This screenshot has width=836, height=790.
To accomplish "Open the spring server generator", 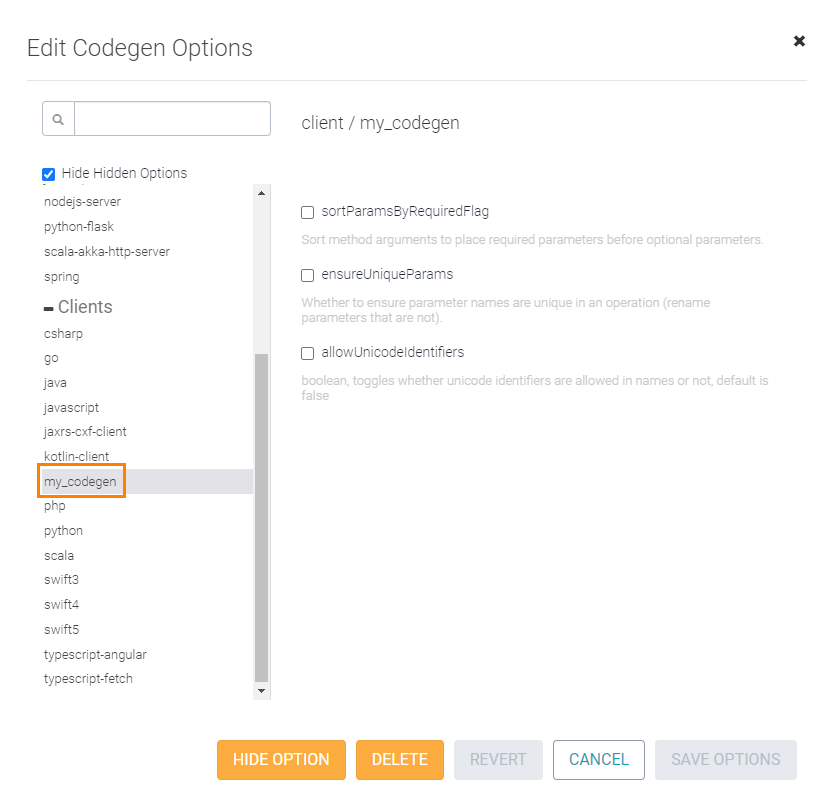I will click(62, 276).
